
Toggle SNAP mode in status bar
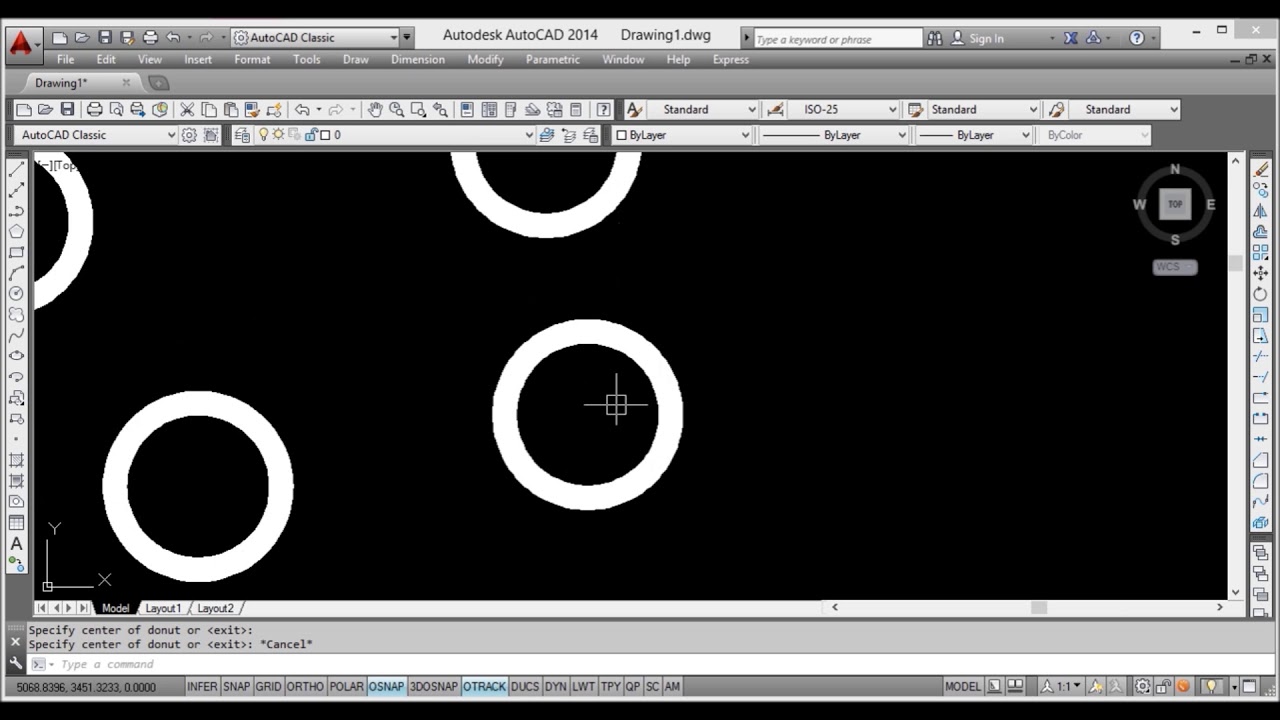point(236,687)
